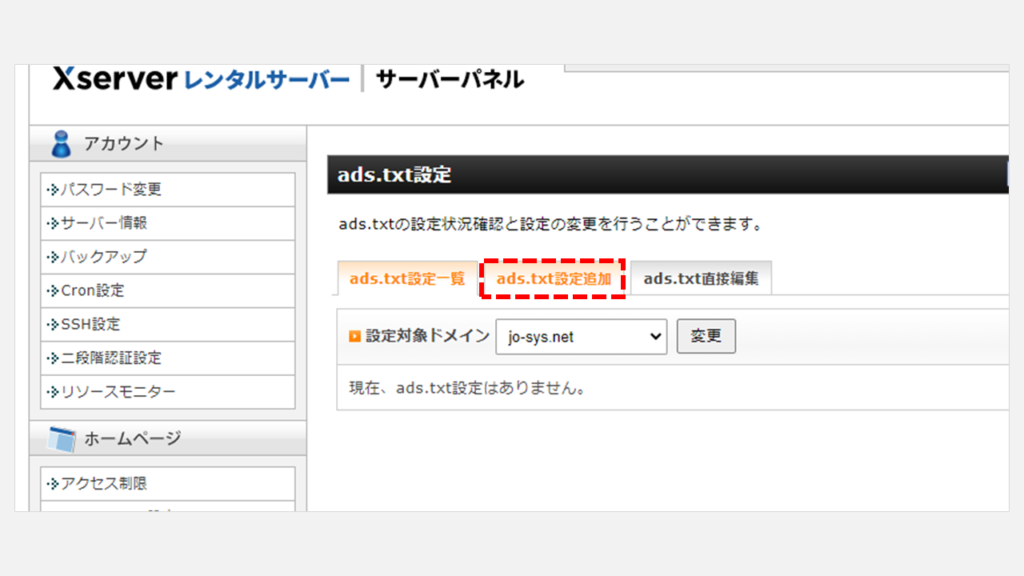Click the アカウント user icon

[x=61, y=144]
